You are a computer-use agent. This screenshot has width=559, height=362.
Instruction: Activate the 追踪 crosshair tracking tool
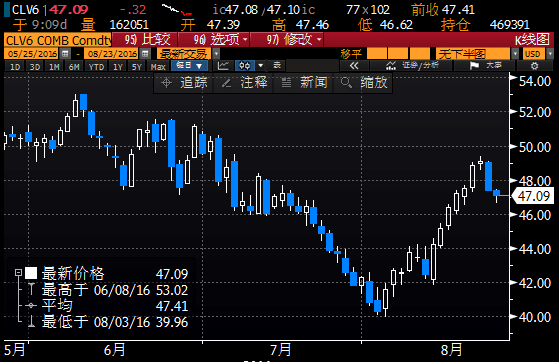coord(184,83)
